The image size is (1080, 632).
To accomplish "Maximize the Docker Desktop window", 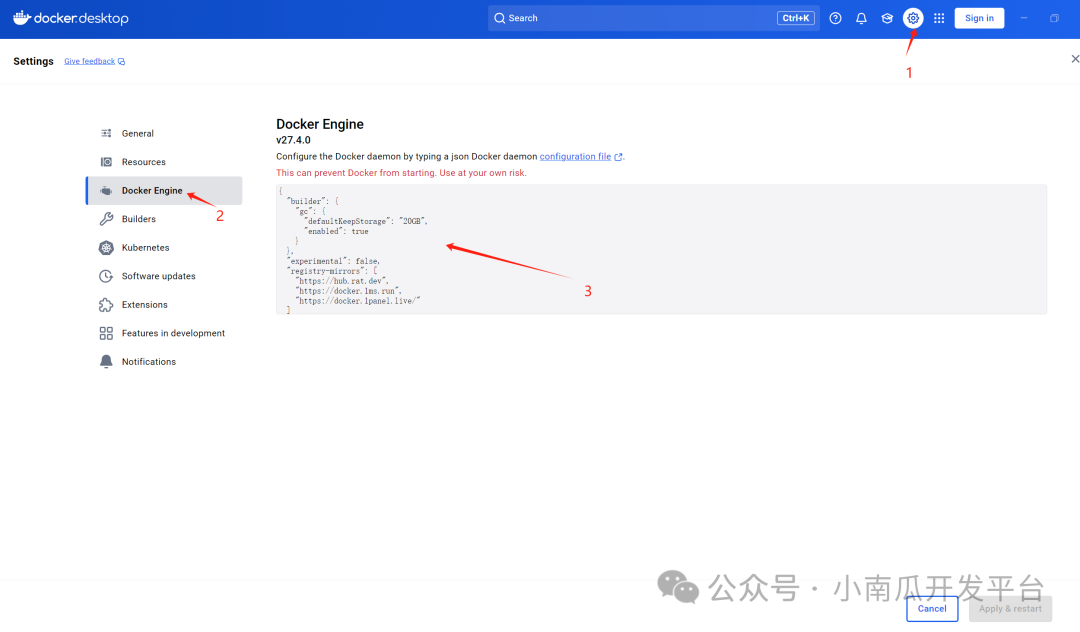I will coord(1054,19).
